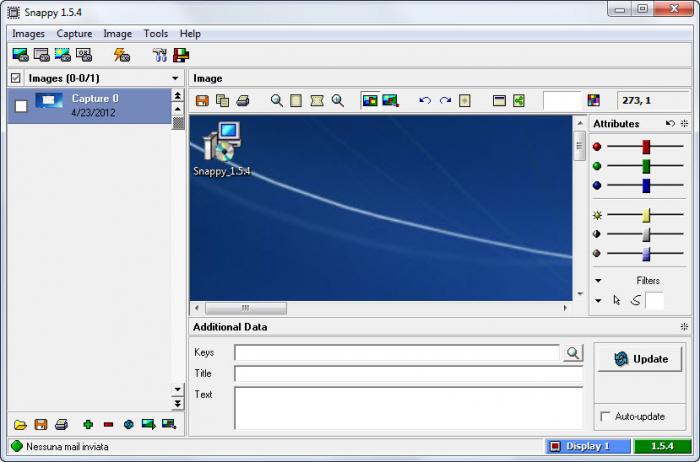Jump to top of image list with double-up arrow

(178, 96)
